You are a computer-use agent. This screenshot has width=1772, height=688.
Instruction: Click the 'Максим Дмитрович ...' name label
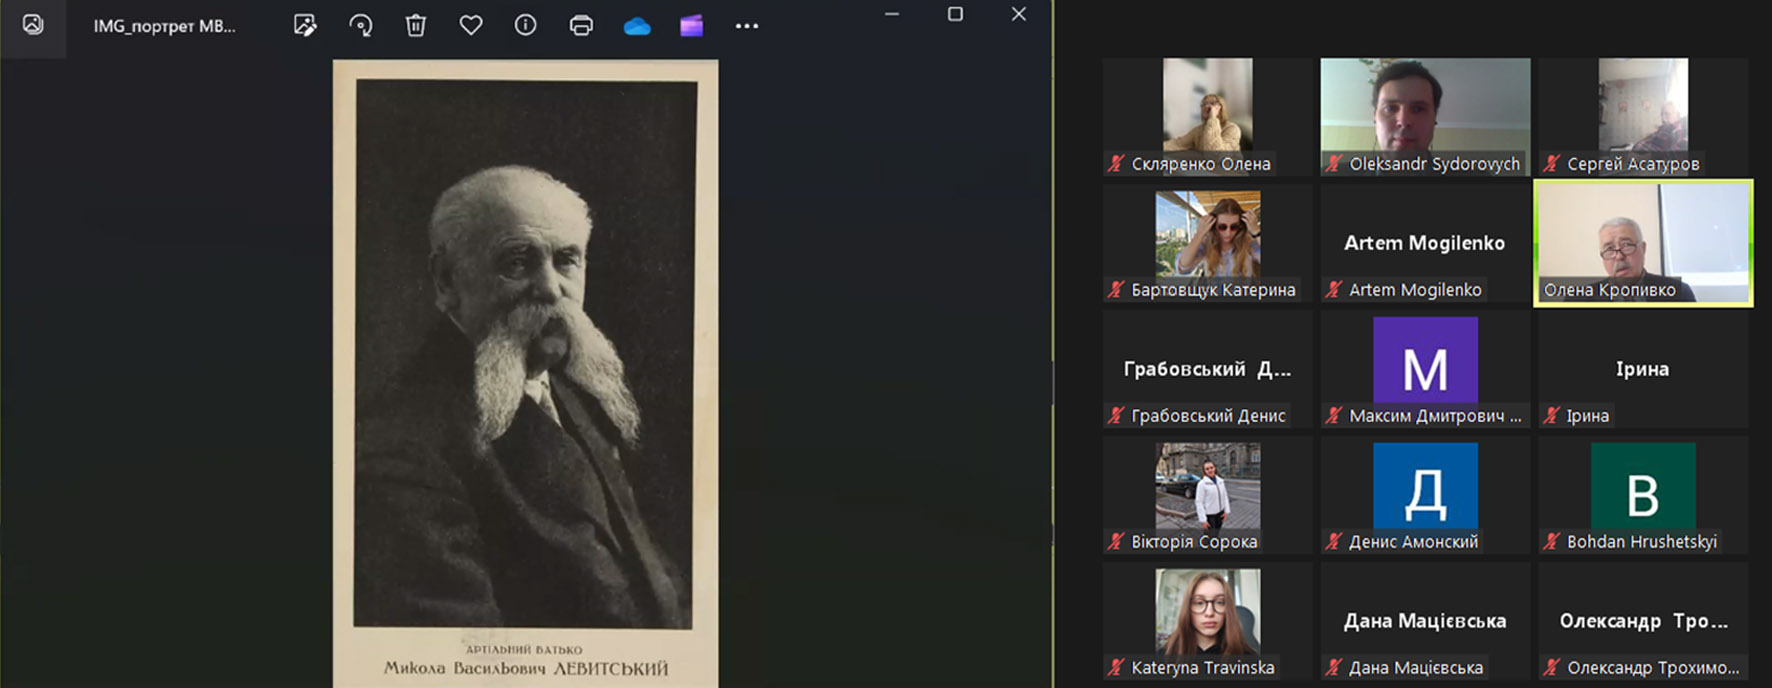[1435, 416]
